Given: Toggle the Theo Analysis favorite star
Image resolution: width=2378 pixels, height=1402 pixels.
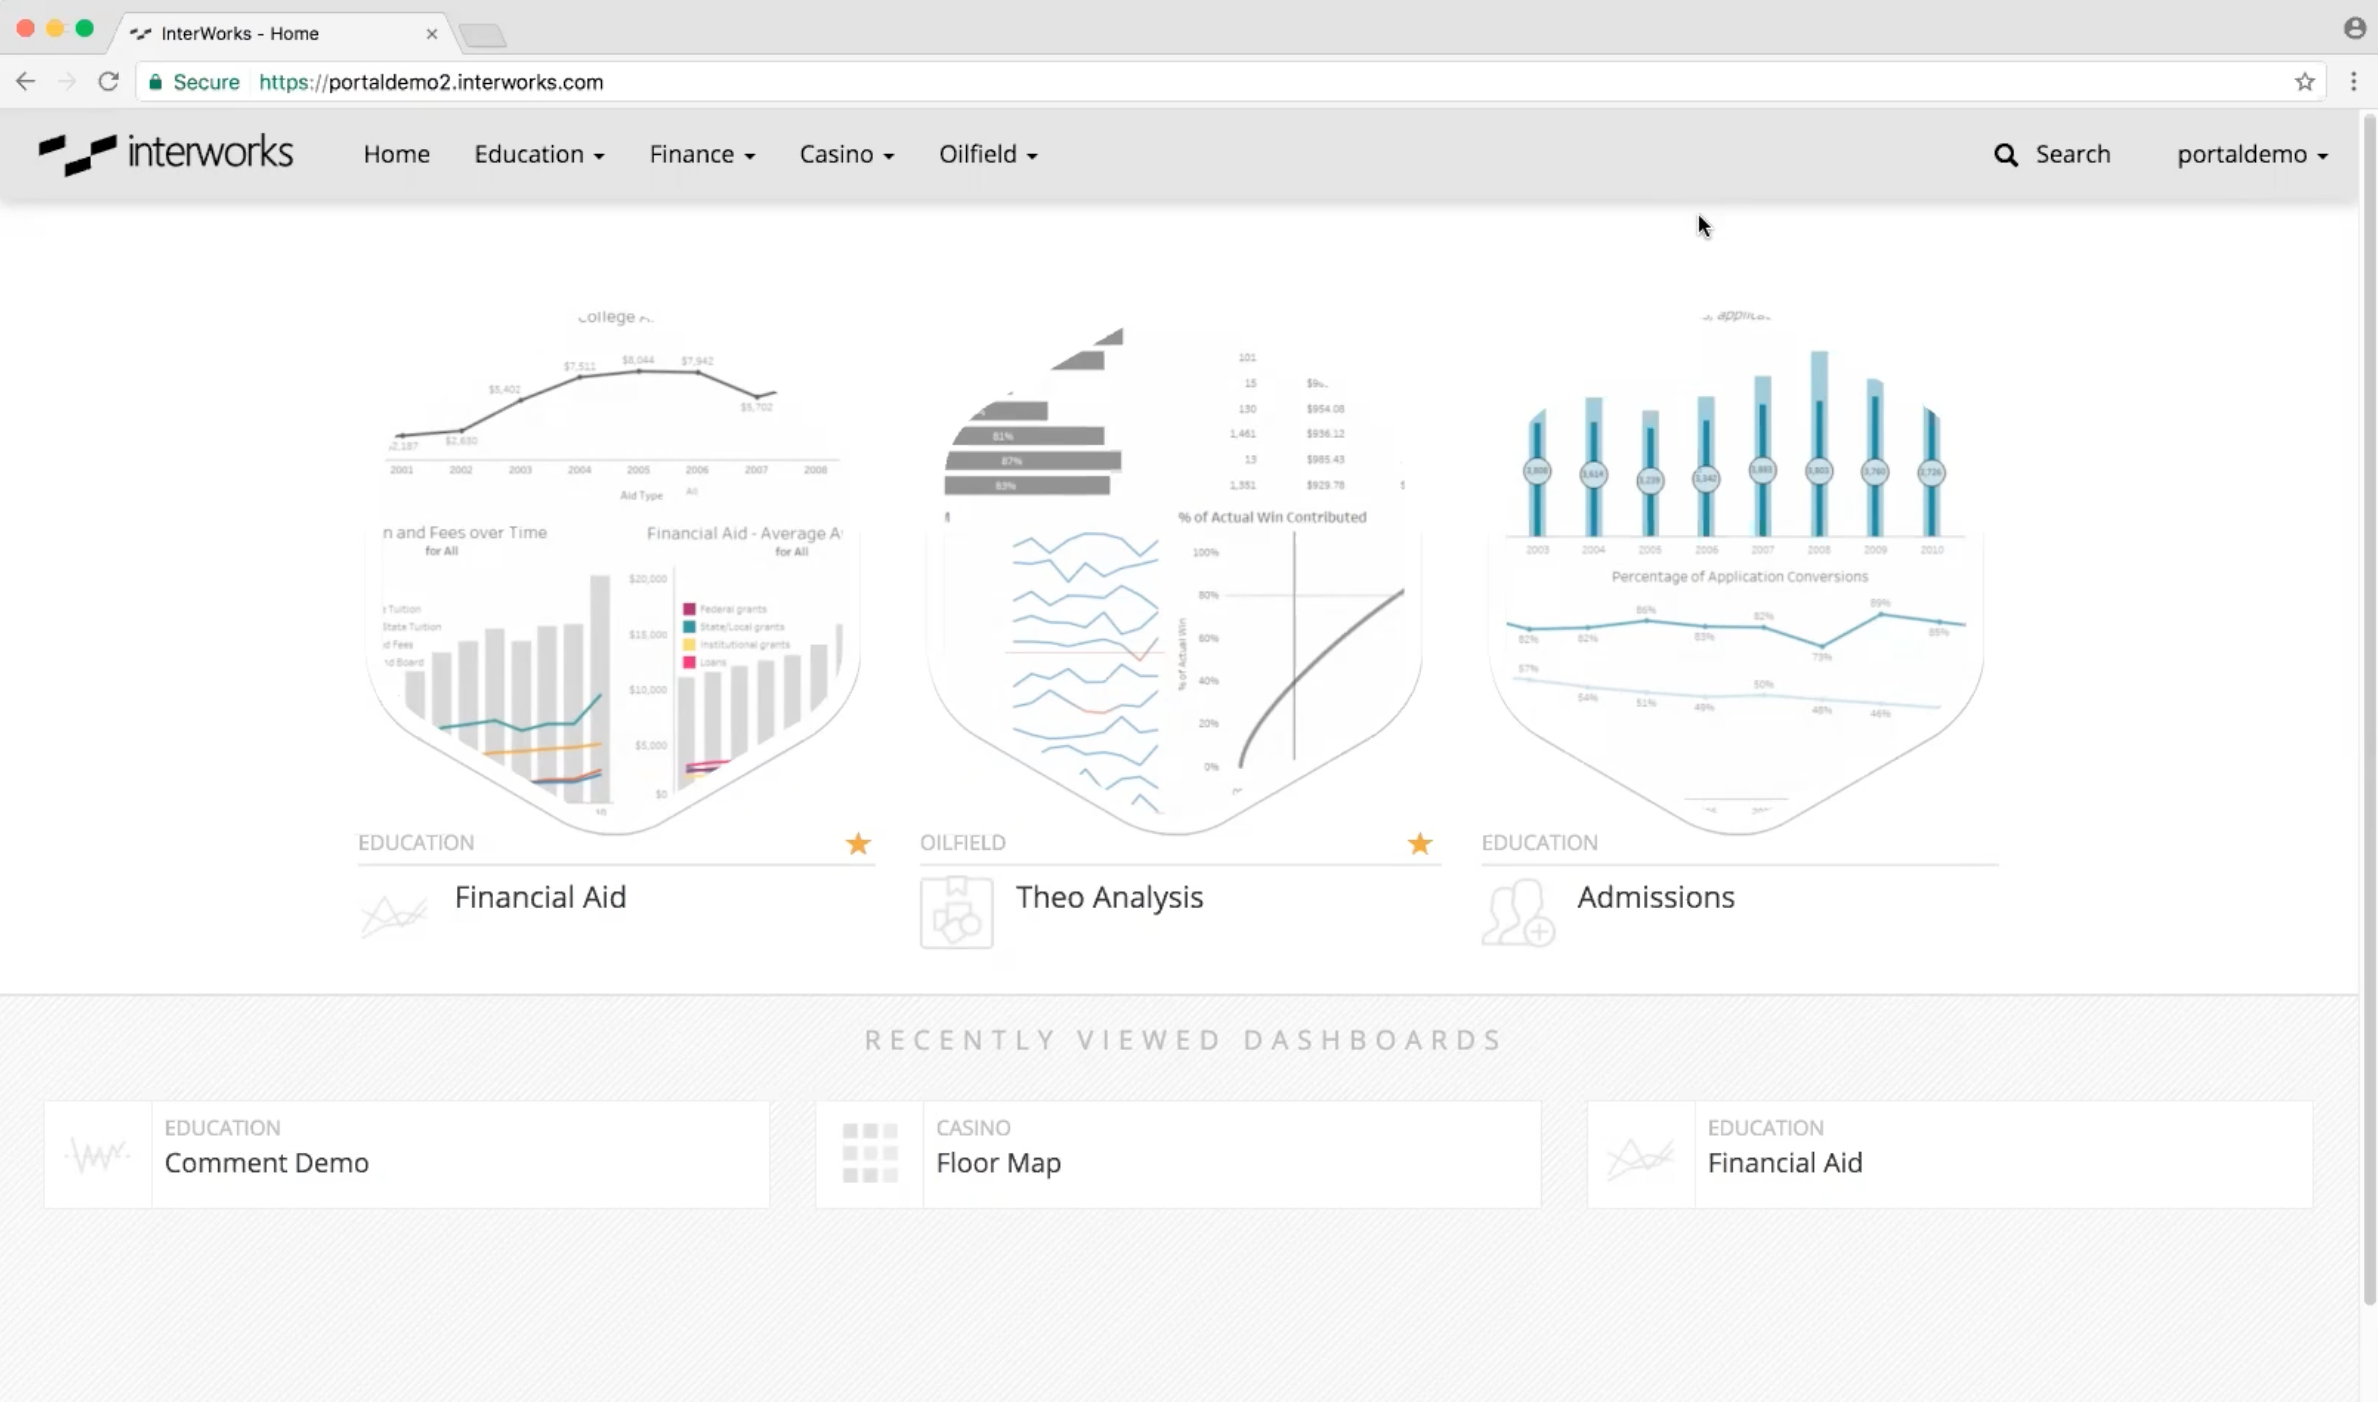Looking at the screenshot, I should tap(1419, 844).
